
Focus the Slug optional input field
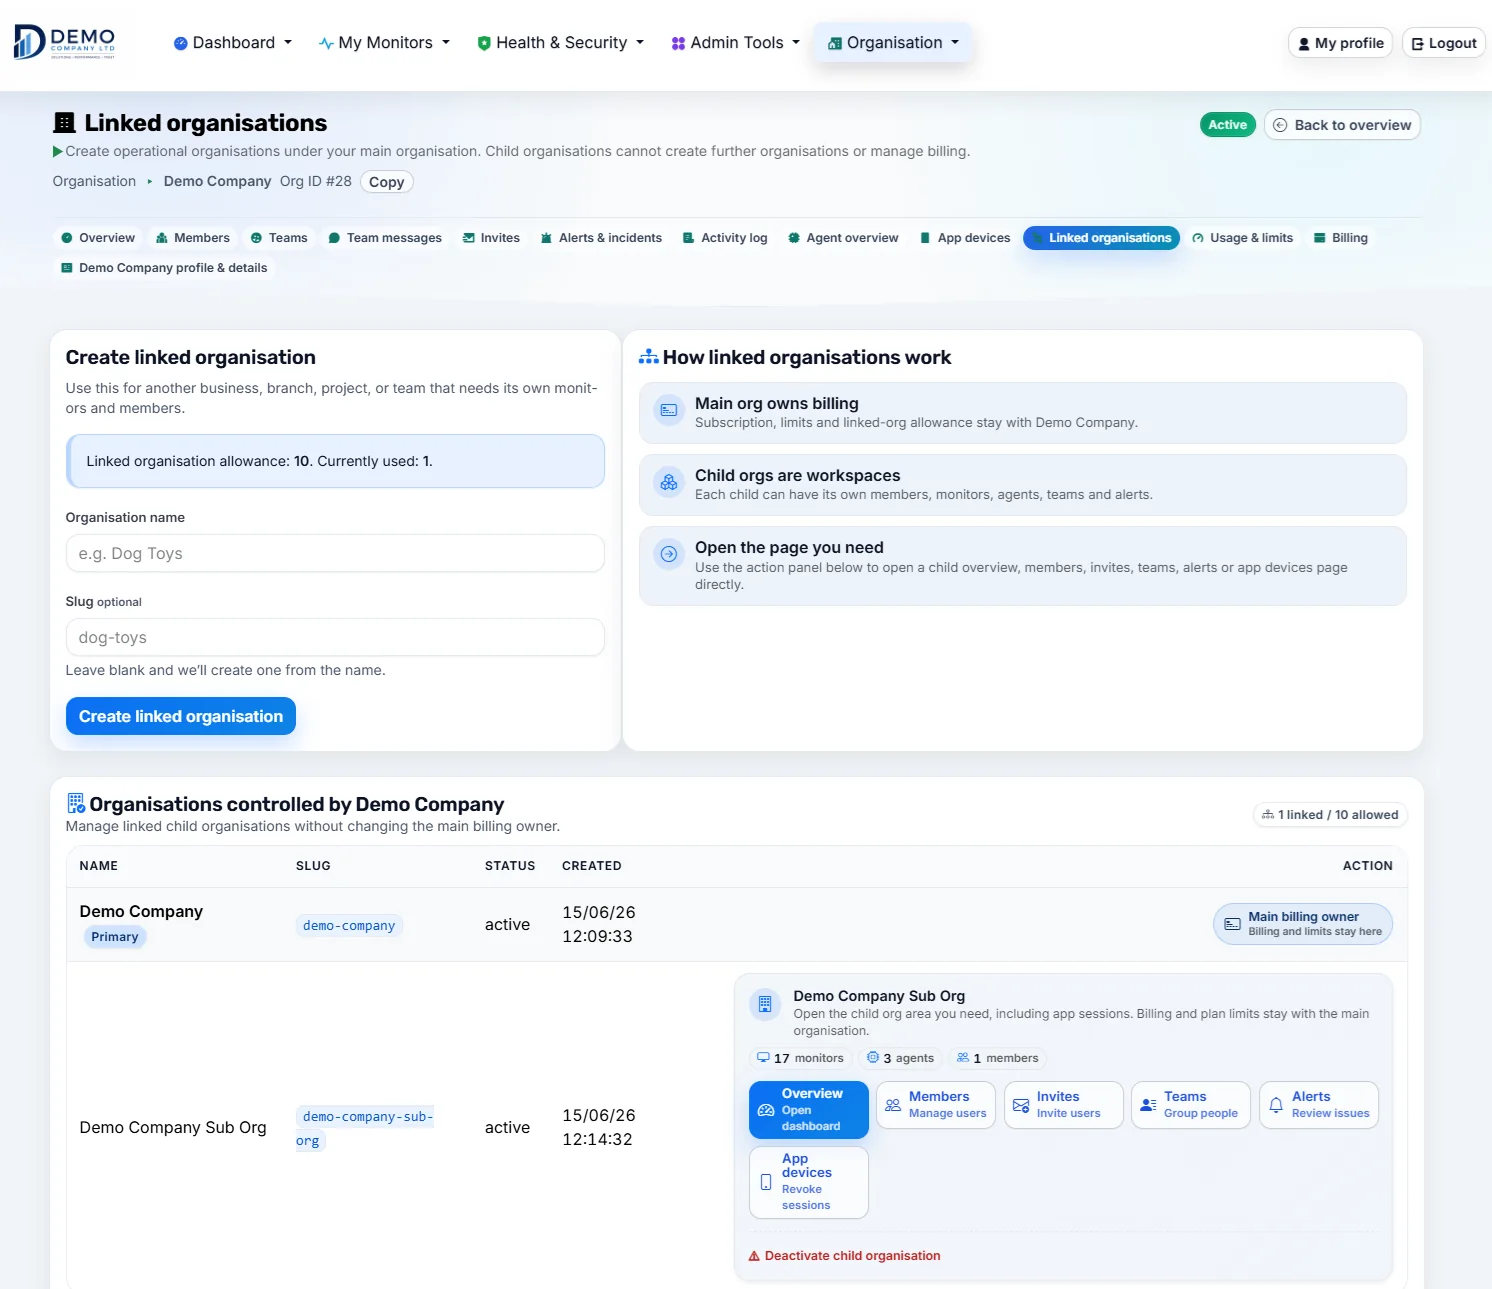[335, 637]
